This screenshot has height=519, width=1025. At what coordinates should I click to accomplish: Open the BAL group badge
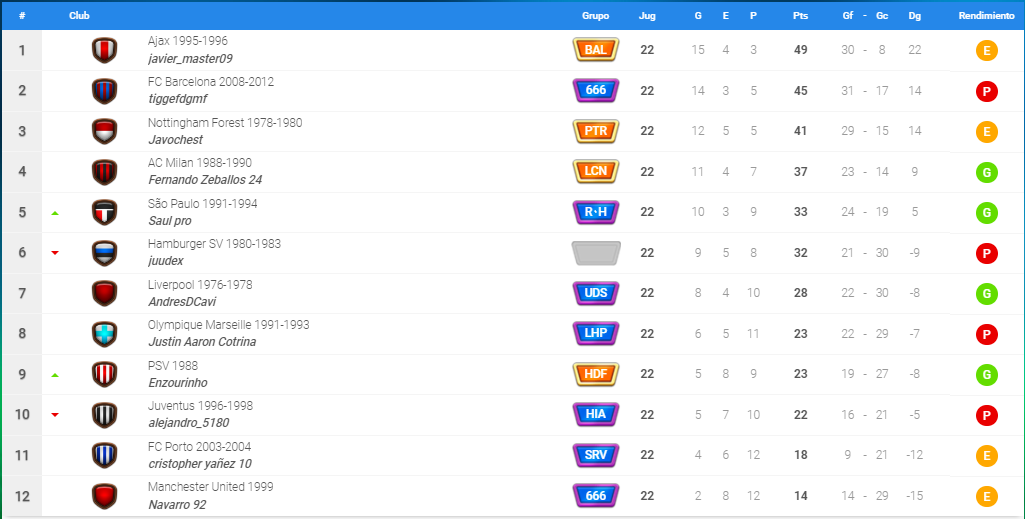point(596,50)
